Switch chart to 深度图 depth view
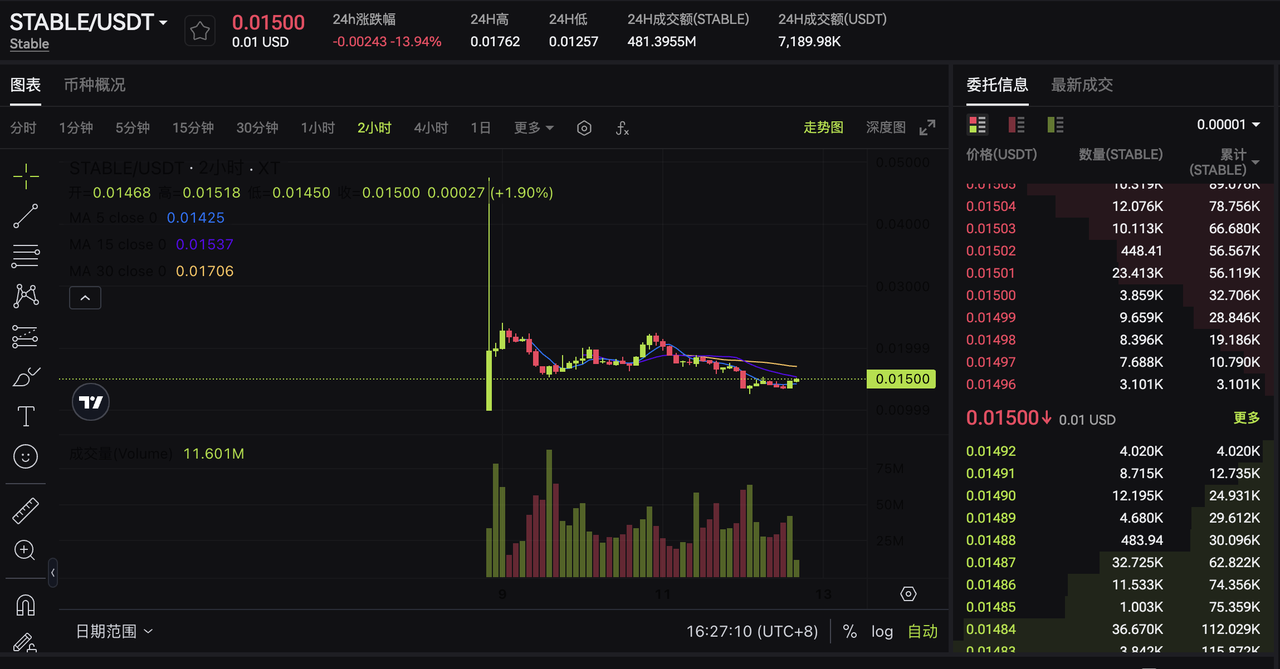Viewport: 1280px width, 669px height. [x=885, y=127]
